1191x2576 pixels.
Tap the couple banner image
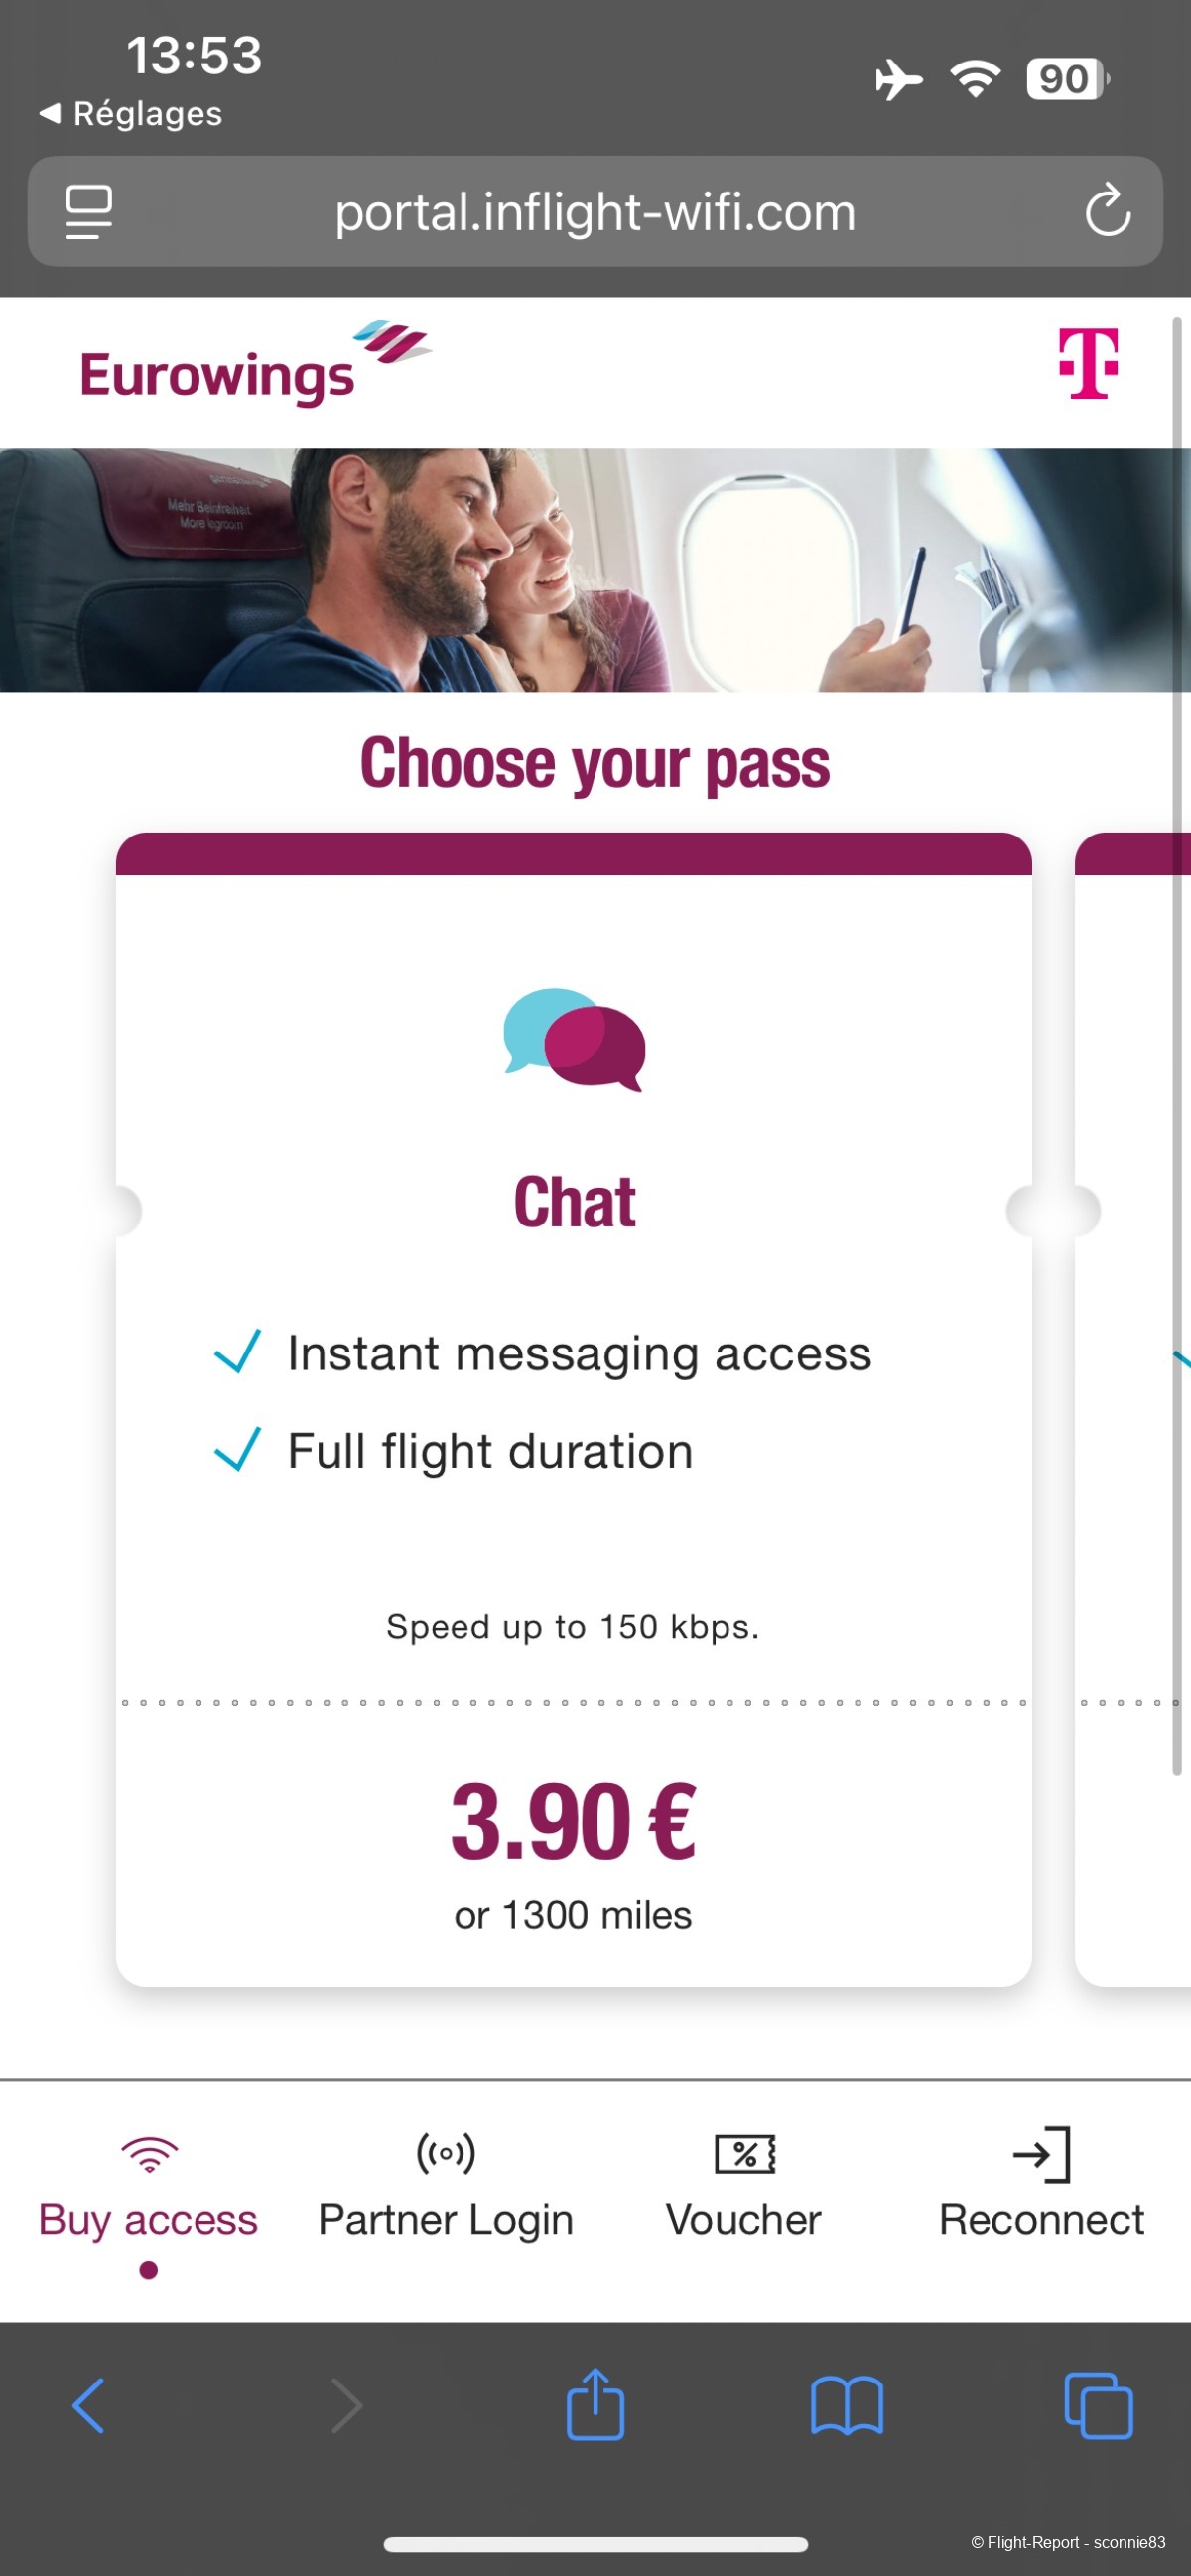click(x=595, y=569)
